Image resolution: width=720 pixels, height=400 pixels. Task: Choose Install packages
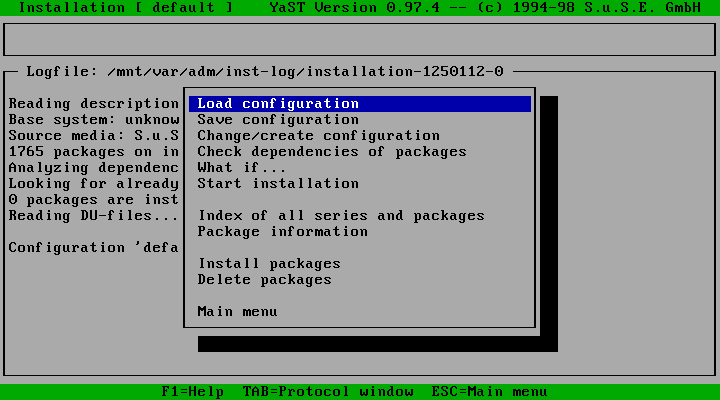coord(269,264)
